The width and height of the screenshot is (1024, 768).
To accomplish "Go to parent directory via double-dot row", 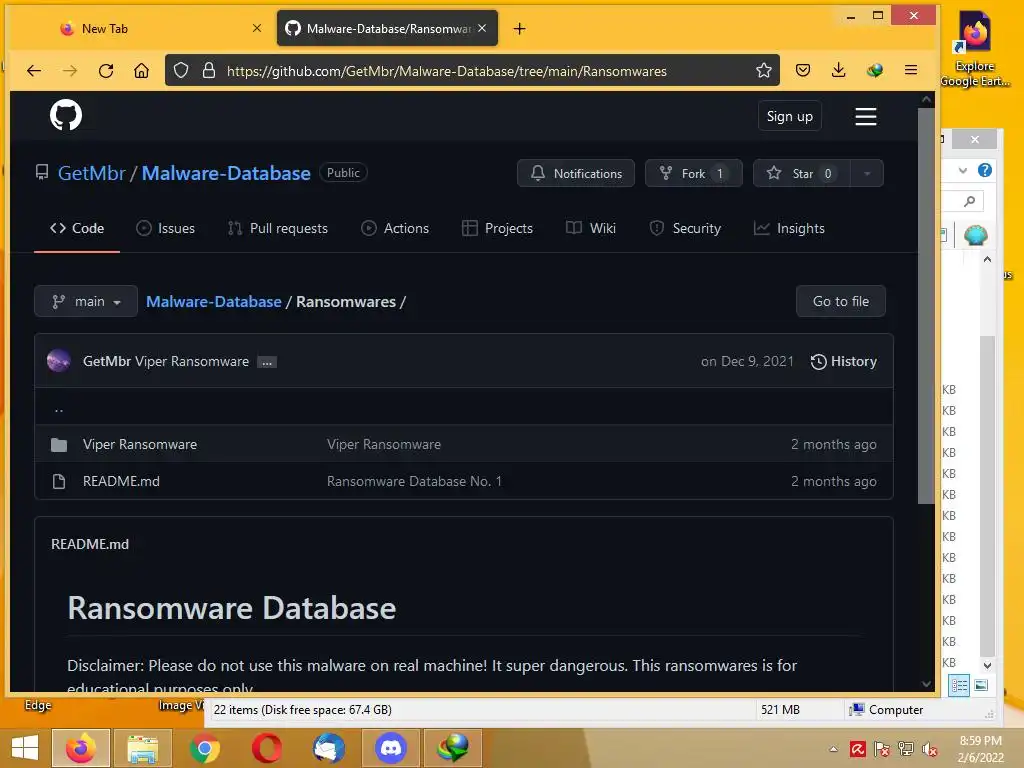I will (464, 407).
